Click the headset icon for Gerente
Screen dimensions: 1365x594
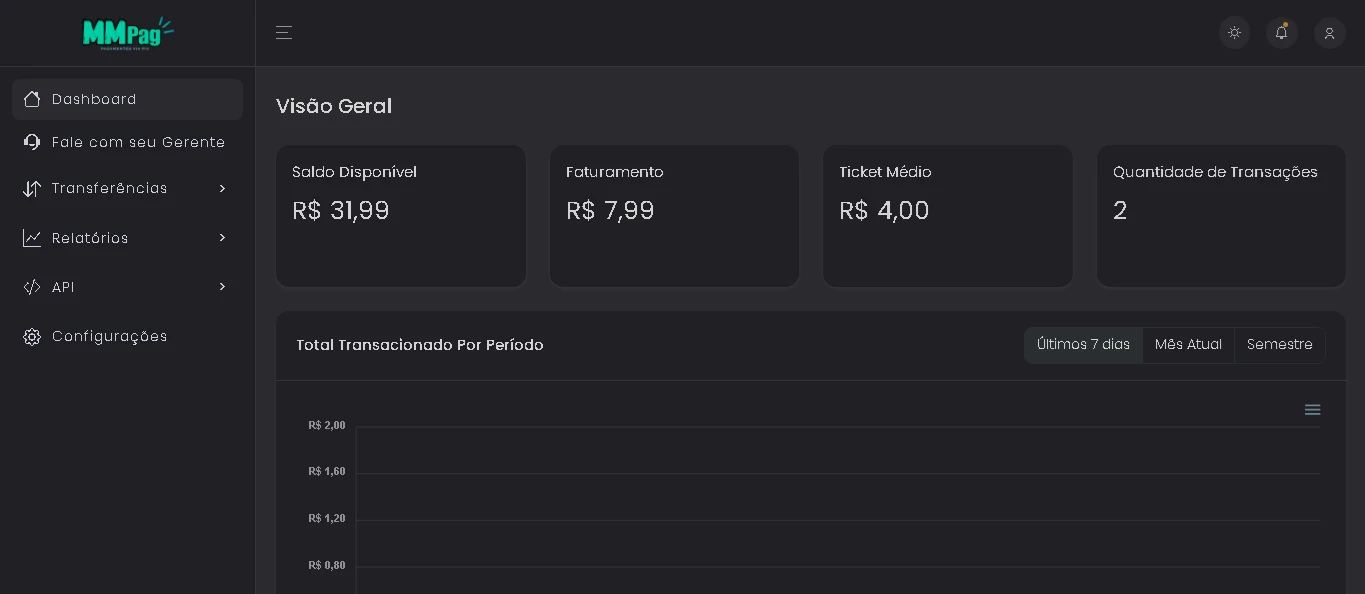pyautogui.click(x=32, y=142)
